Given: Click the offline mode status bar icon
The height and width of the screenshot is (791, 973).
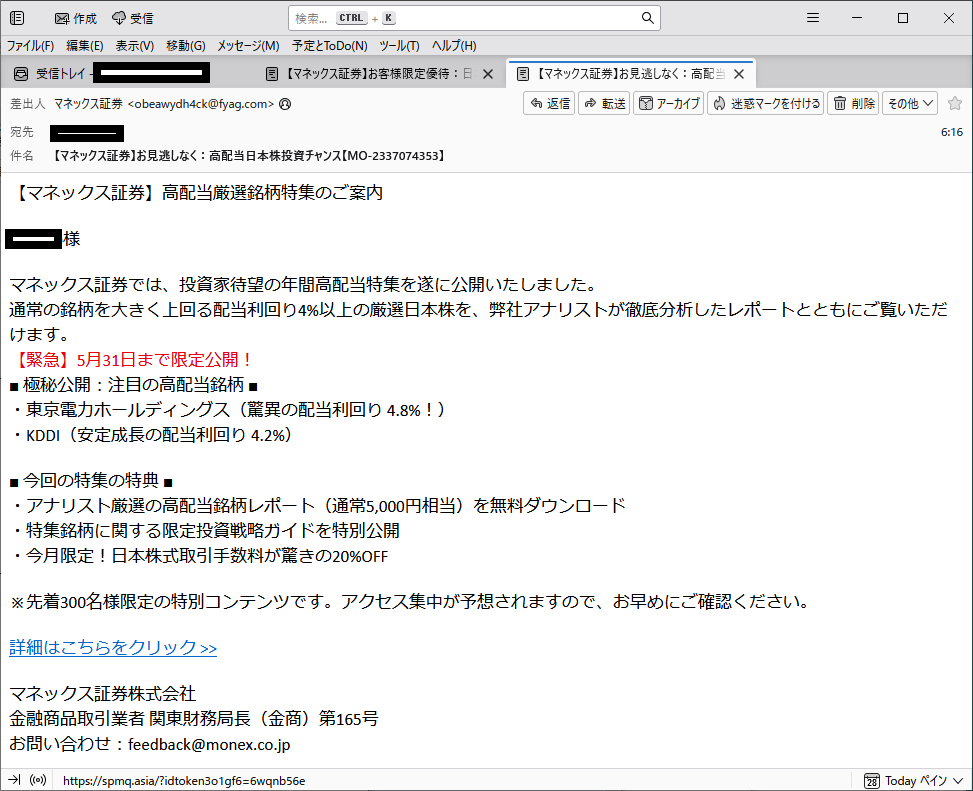Looking at the screenshot, I should click(x=14, y=780).
